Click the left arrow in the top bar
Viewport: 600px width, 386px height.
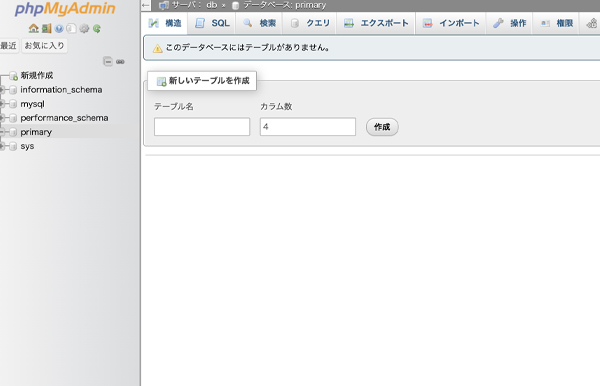(x=145, y=5)
